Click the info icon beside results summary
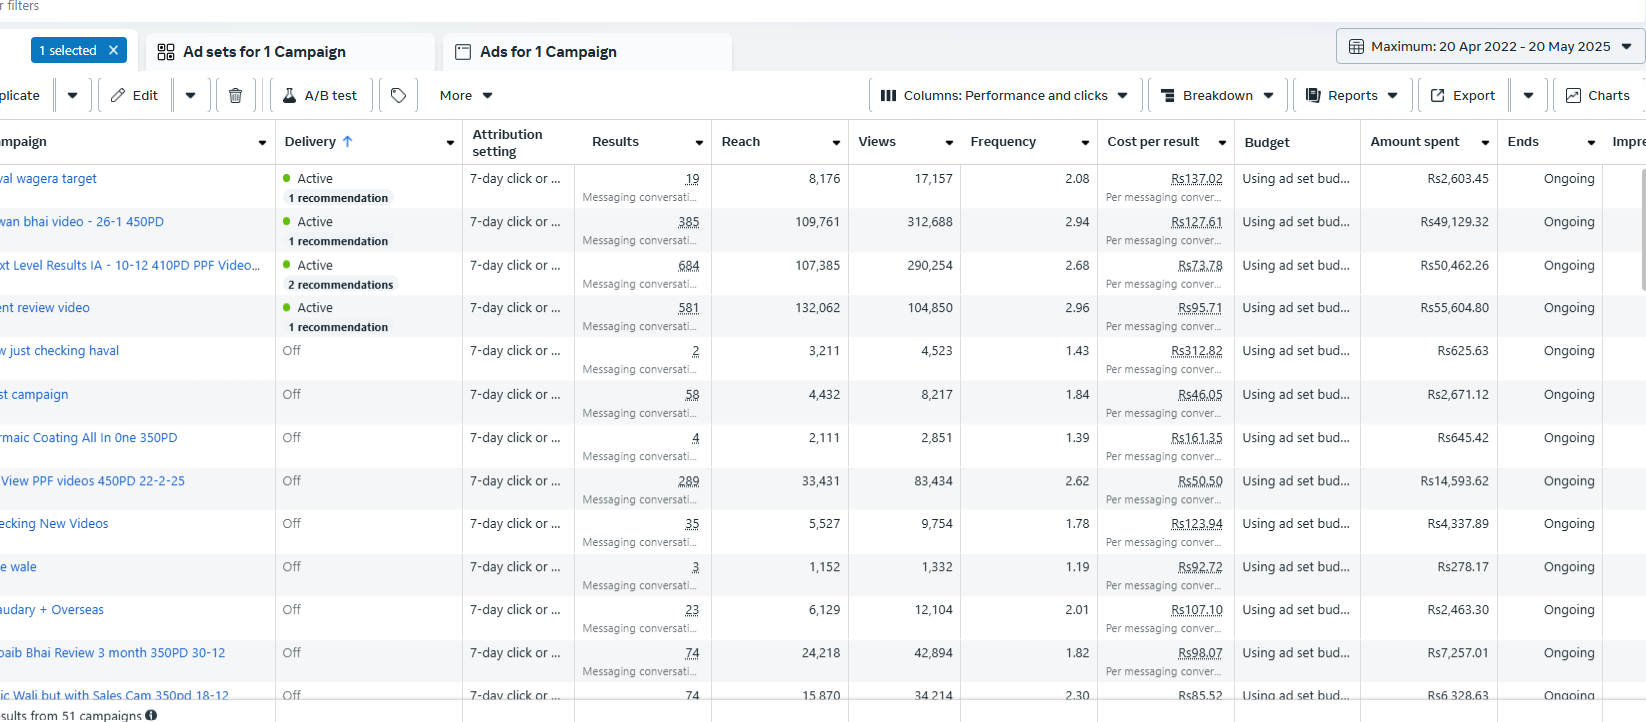The image size is (1646, 722). 151,715
